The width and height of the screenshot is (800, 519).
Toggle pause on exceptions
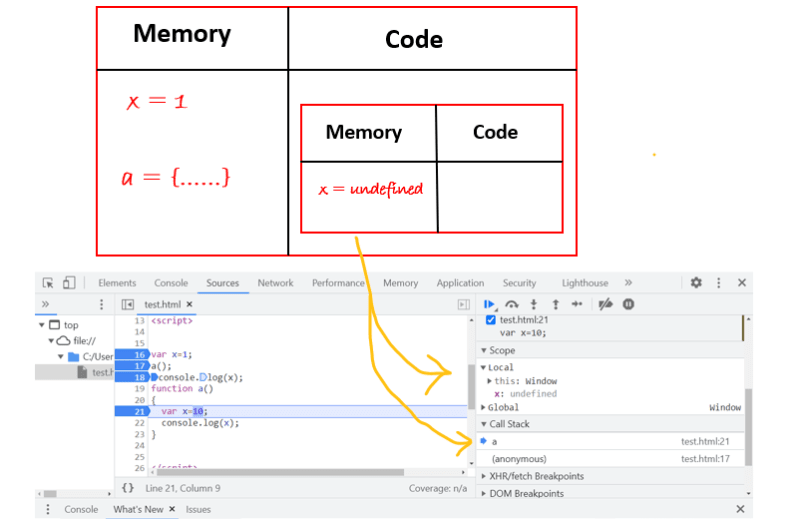tap(628, 305)
